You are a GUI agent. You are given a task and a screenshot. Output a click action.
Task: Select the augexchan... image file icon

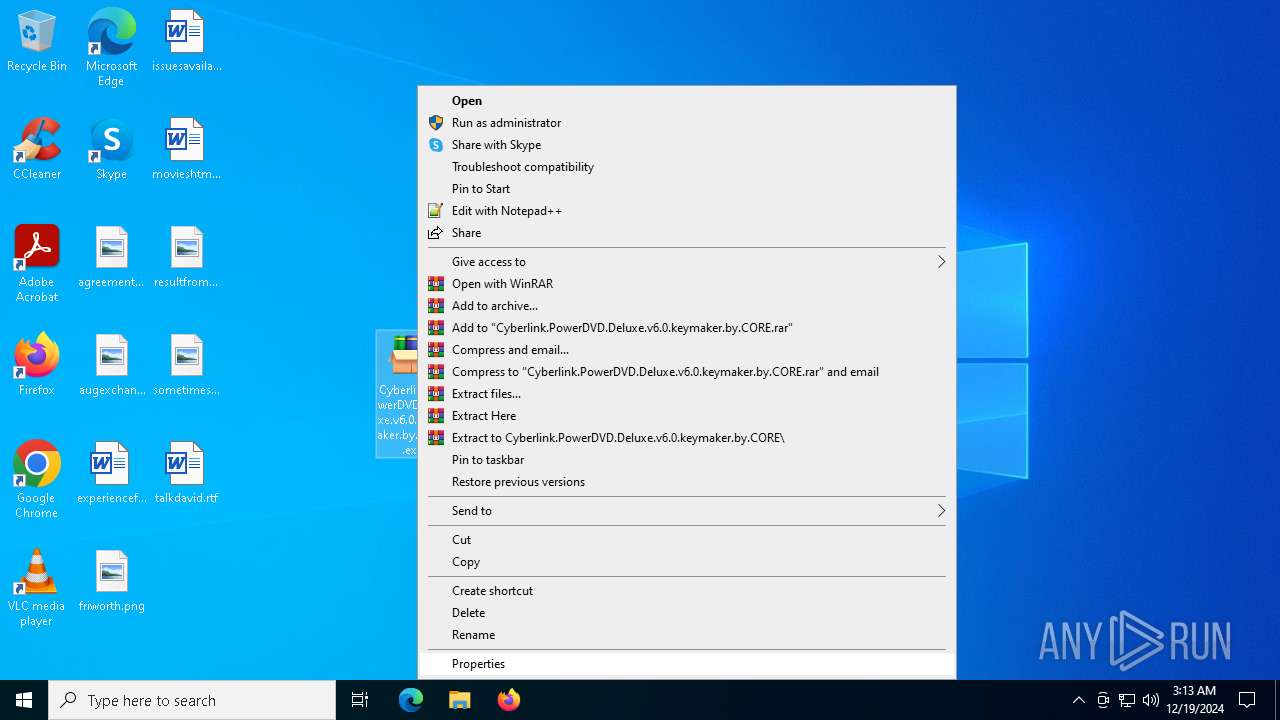point(111,366)
